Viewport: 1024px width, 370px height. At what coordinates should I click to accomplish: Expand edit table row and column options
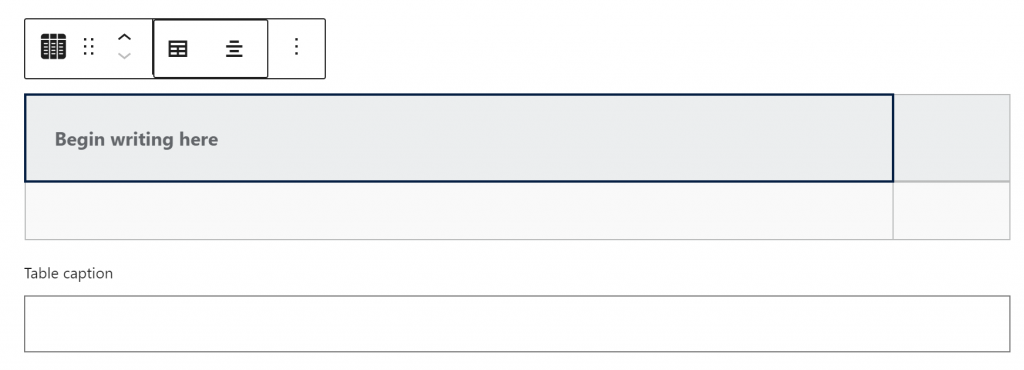178,48
